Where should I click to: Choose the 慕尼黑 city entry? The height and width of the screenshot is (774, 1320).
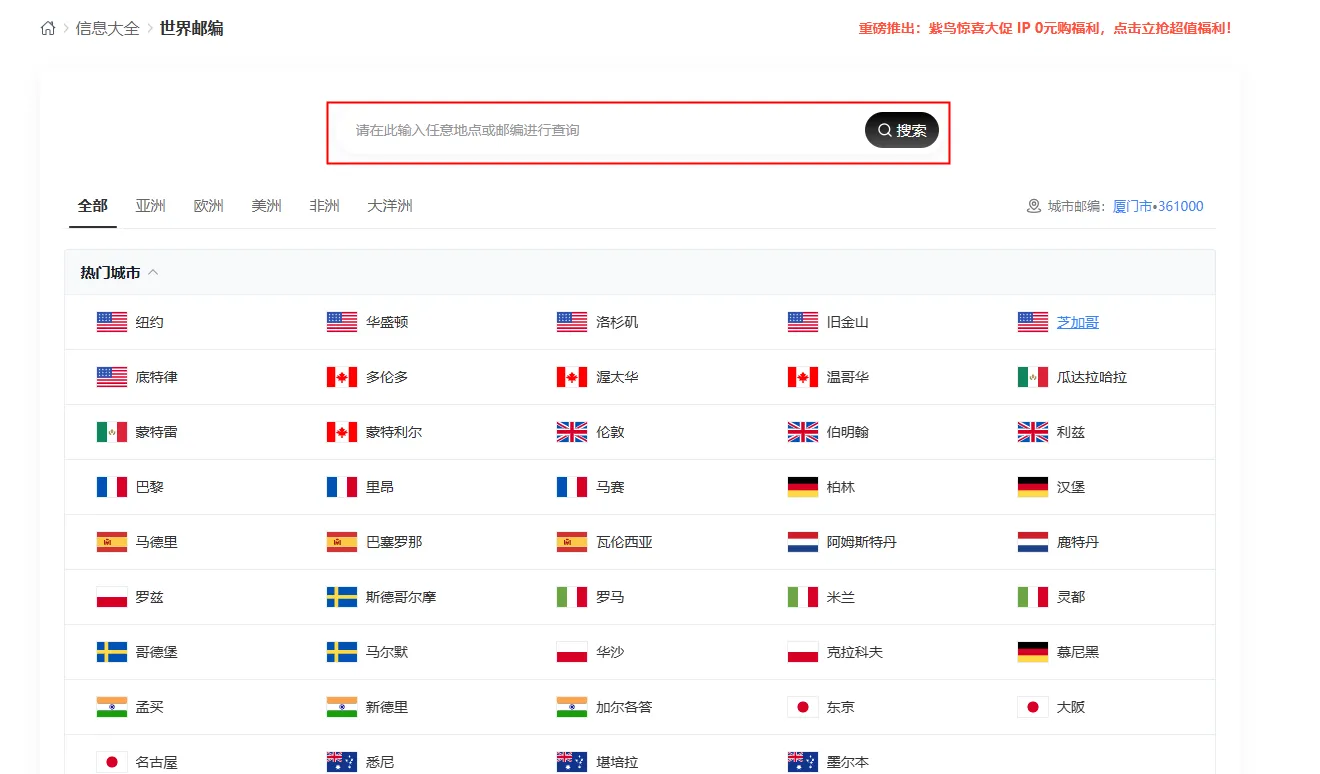pos(1078,652)
